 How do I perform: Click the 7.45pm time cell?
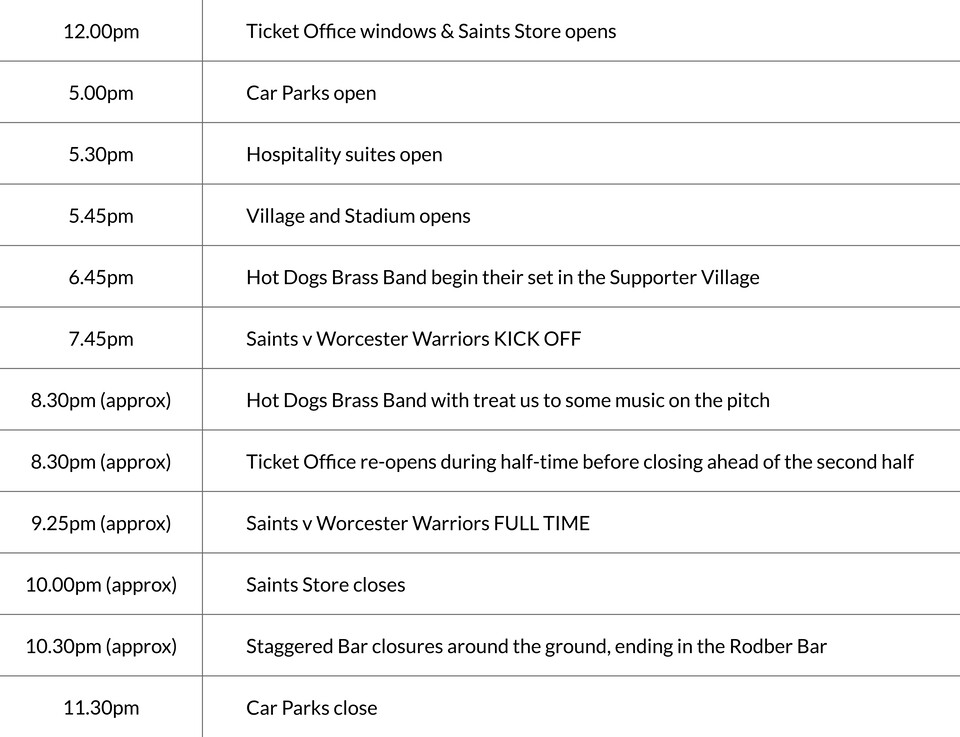[x=101, y=339]
